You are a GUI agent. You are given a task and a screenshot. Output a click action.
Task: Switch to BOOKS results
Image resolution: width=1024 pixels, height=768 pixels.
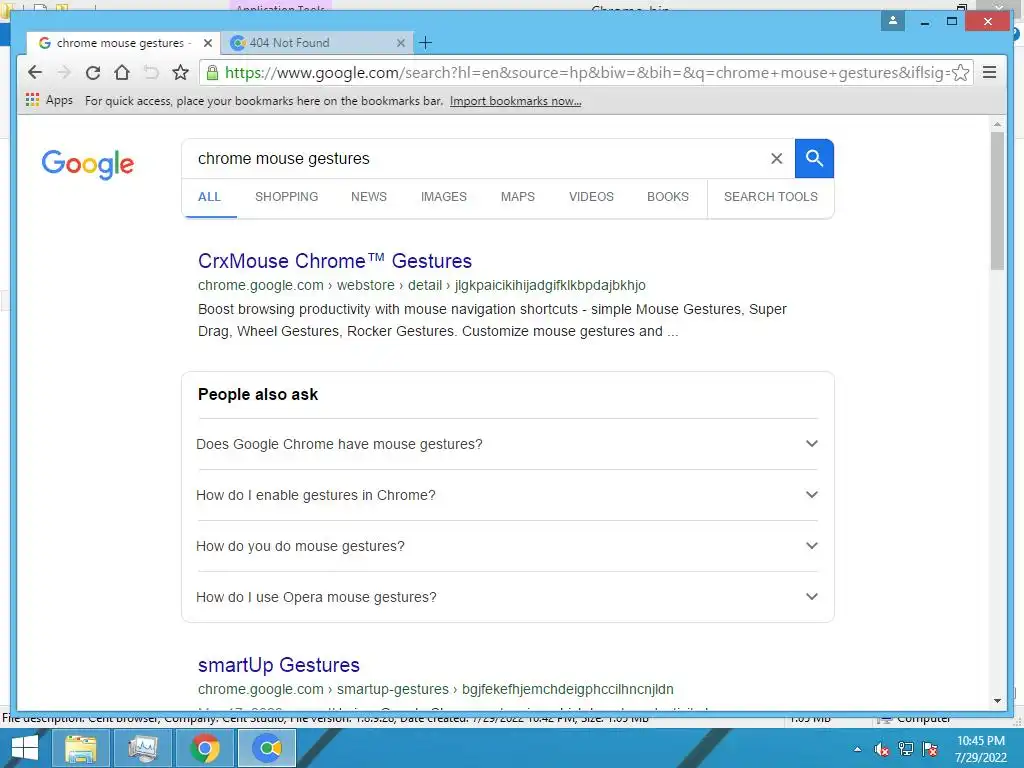[x=667, y=197]
